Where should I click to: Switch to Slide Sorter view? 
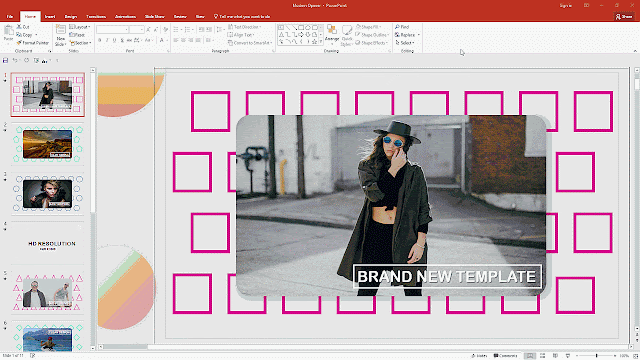click(542, 356)
